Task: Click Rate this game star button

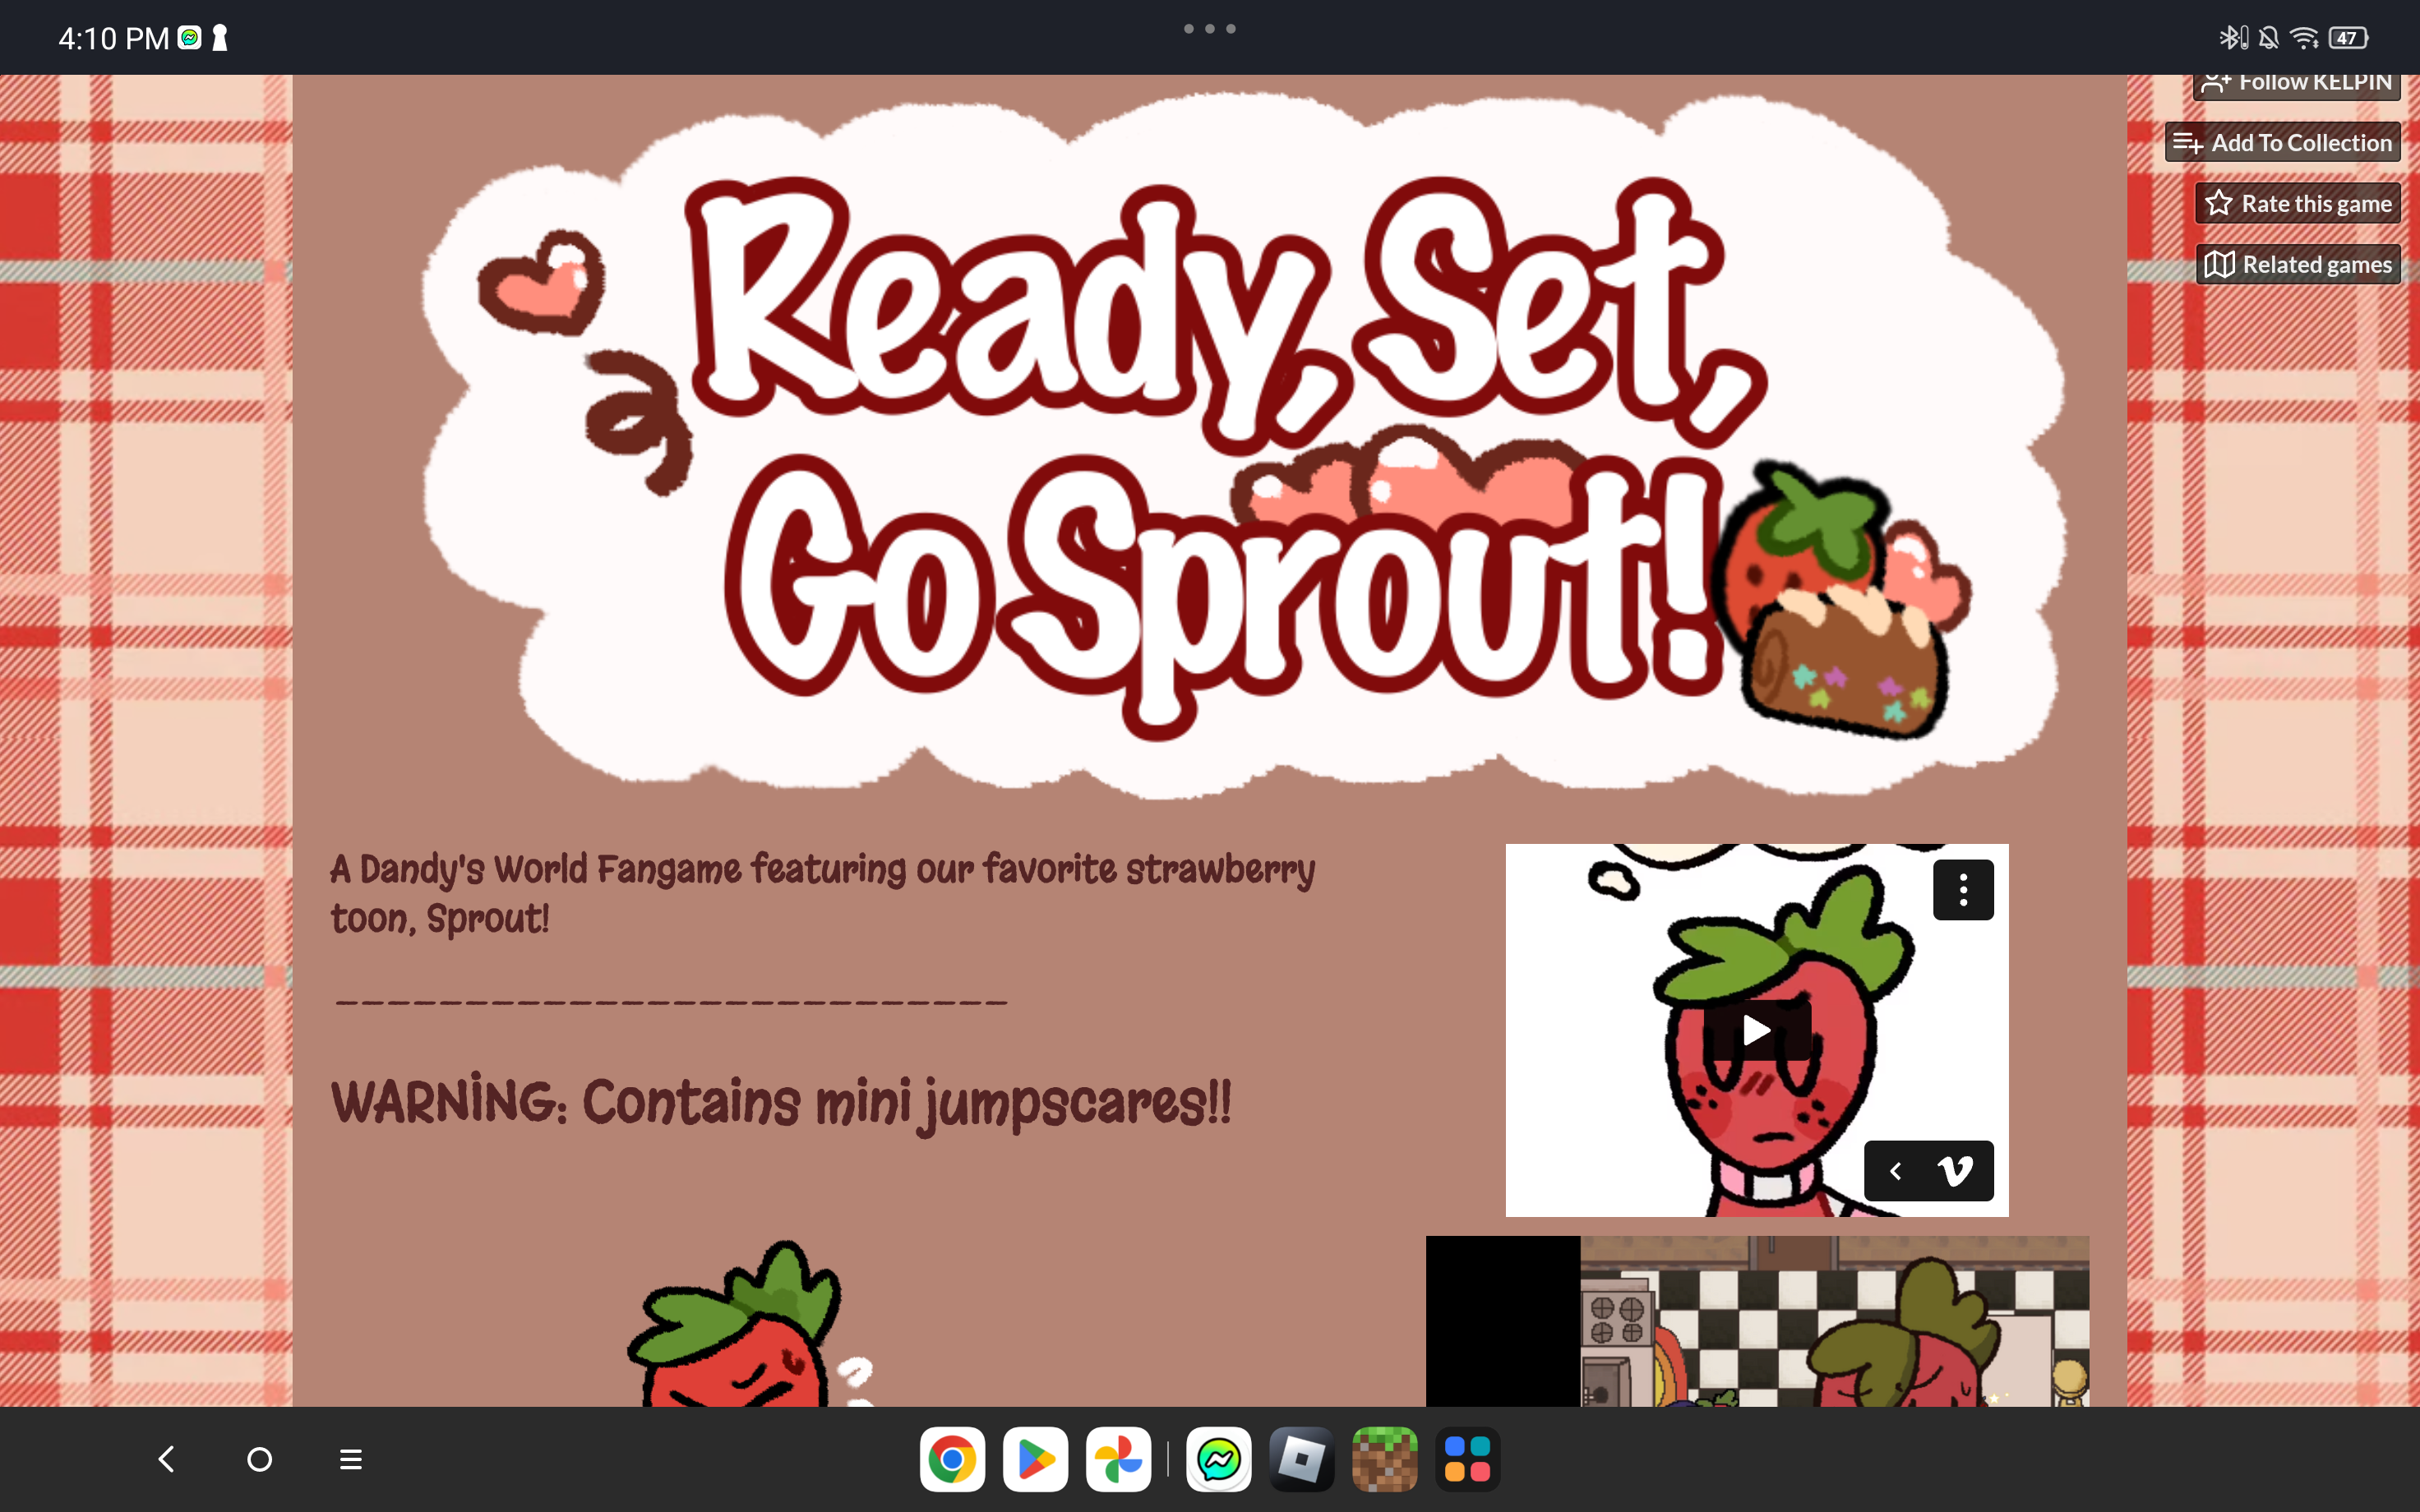Action: tap(2297, 204)
